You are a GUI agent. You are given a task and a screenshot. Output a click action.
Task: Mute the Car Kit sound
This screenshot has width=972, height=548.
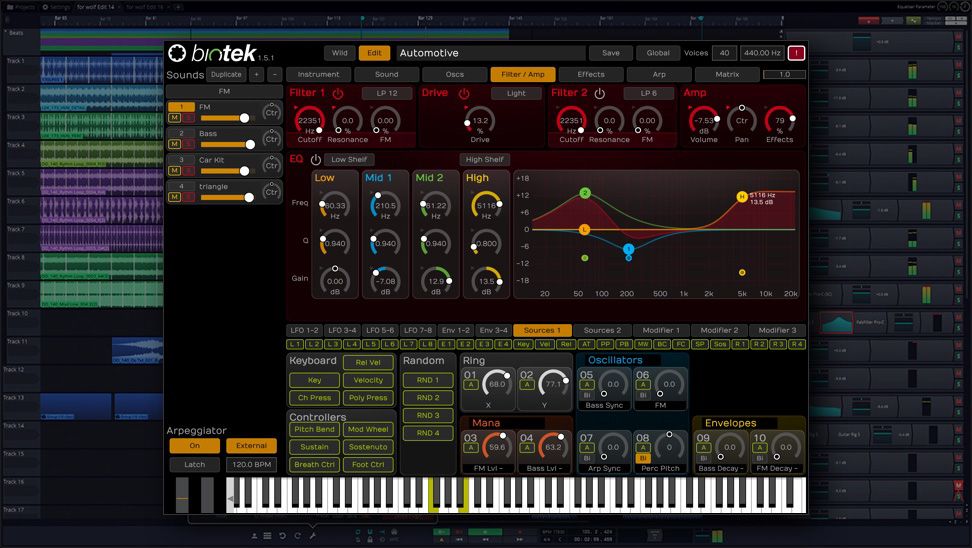click(x=175, y=170)
